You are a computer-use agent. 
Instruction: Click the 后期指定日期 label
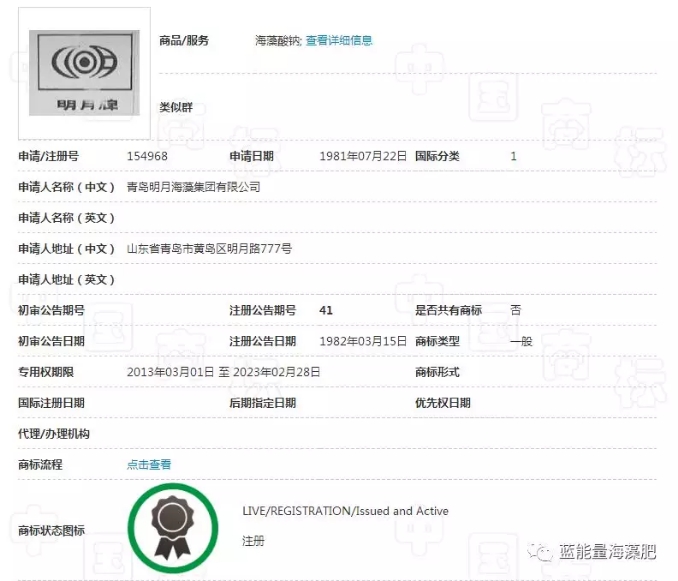pos(263,403)
